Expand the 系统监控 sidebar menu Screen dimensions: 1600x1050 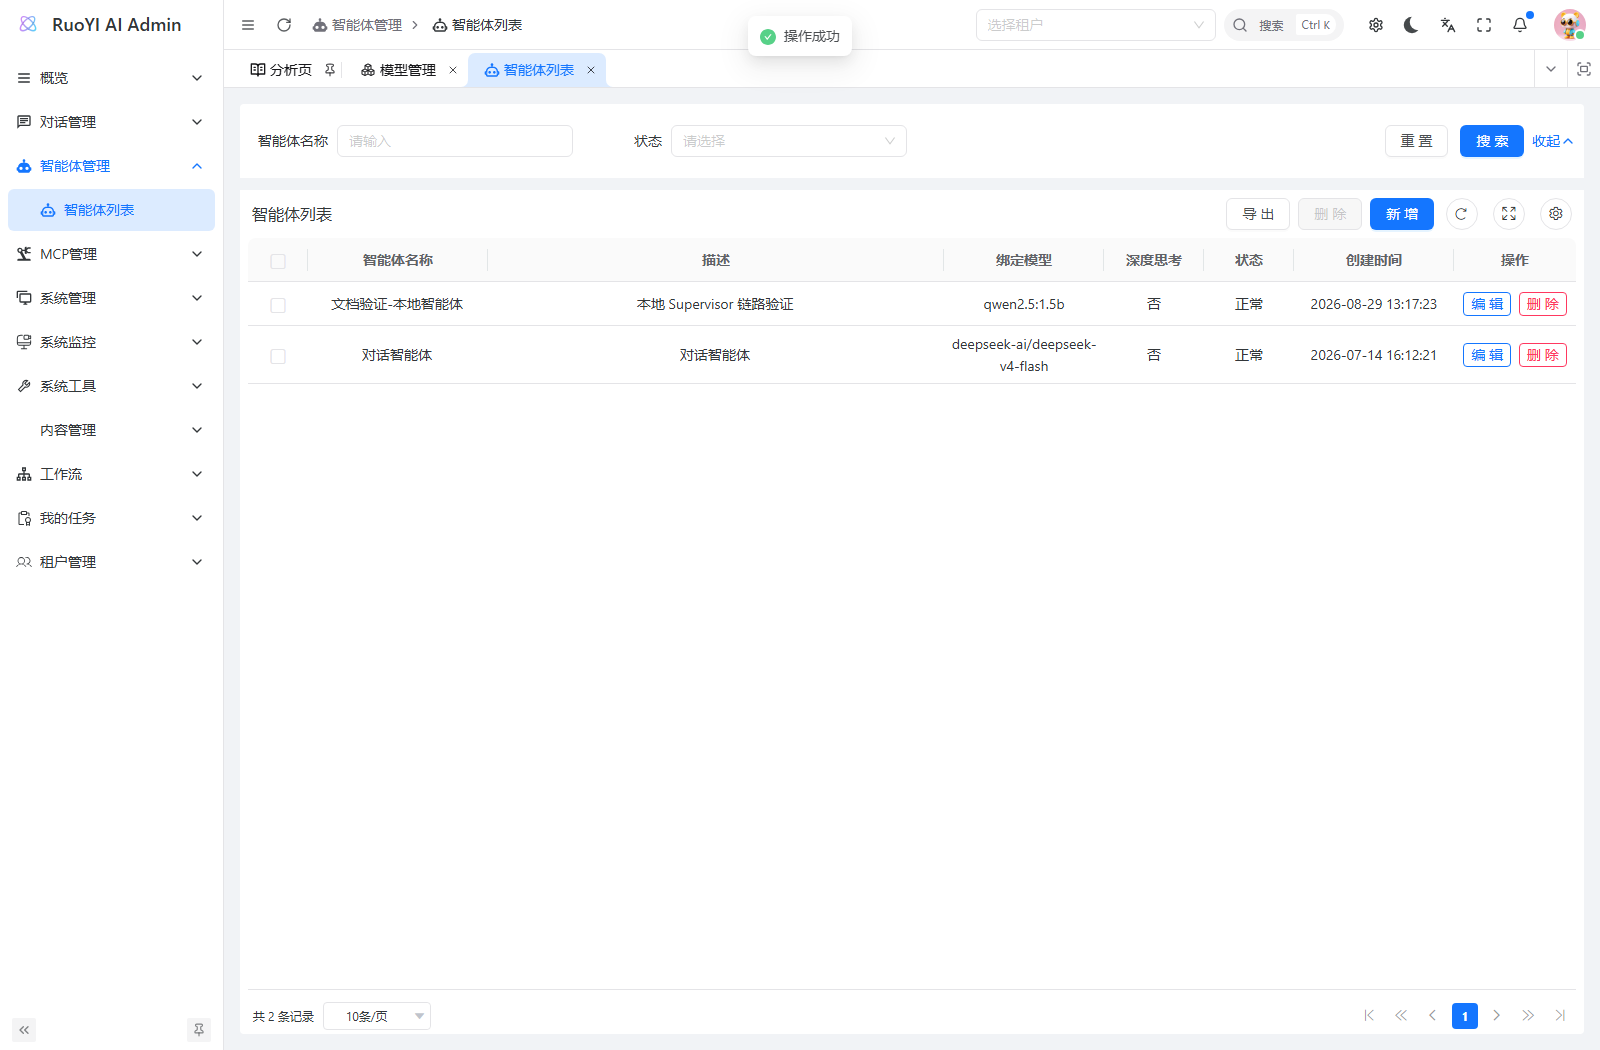pos(111,342)
